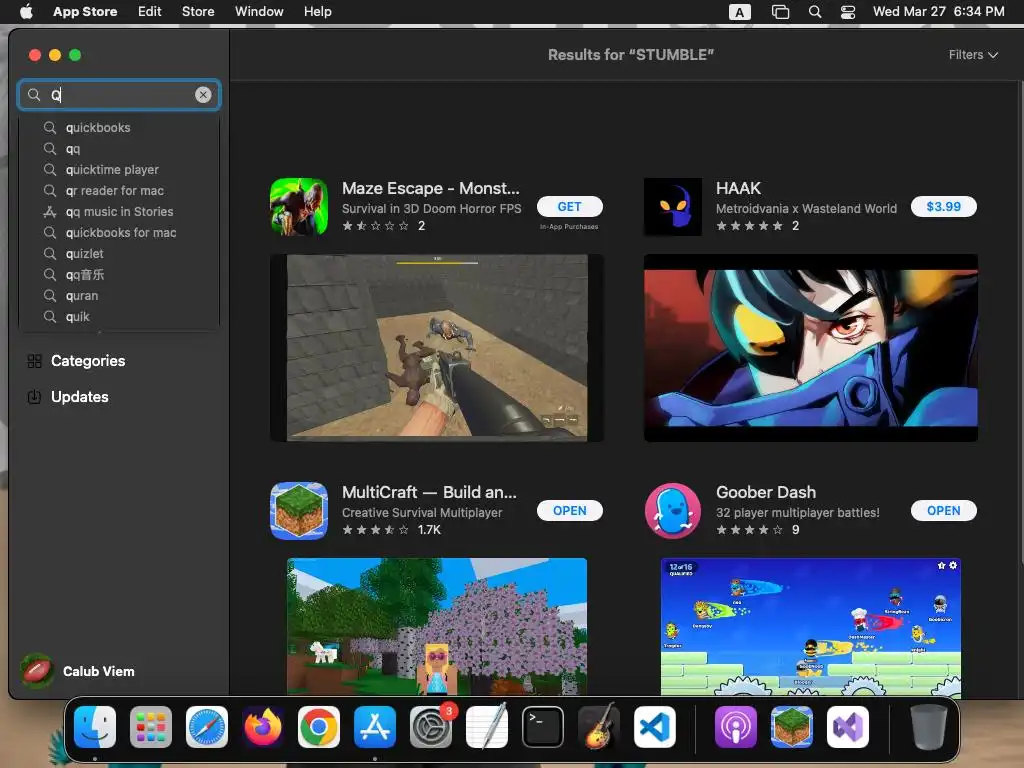
Task: Open the Goober Dash app
Action: pos(943,511)
